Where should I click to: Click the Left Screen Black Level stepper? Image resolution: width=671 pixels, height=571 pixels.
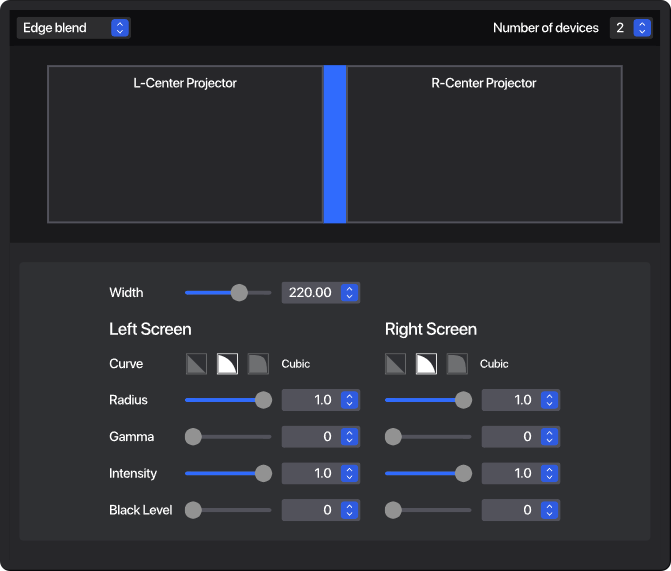[349, 510]
